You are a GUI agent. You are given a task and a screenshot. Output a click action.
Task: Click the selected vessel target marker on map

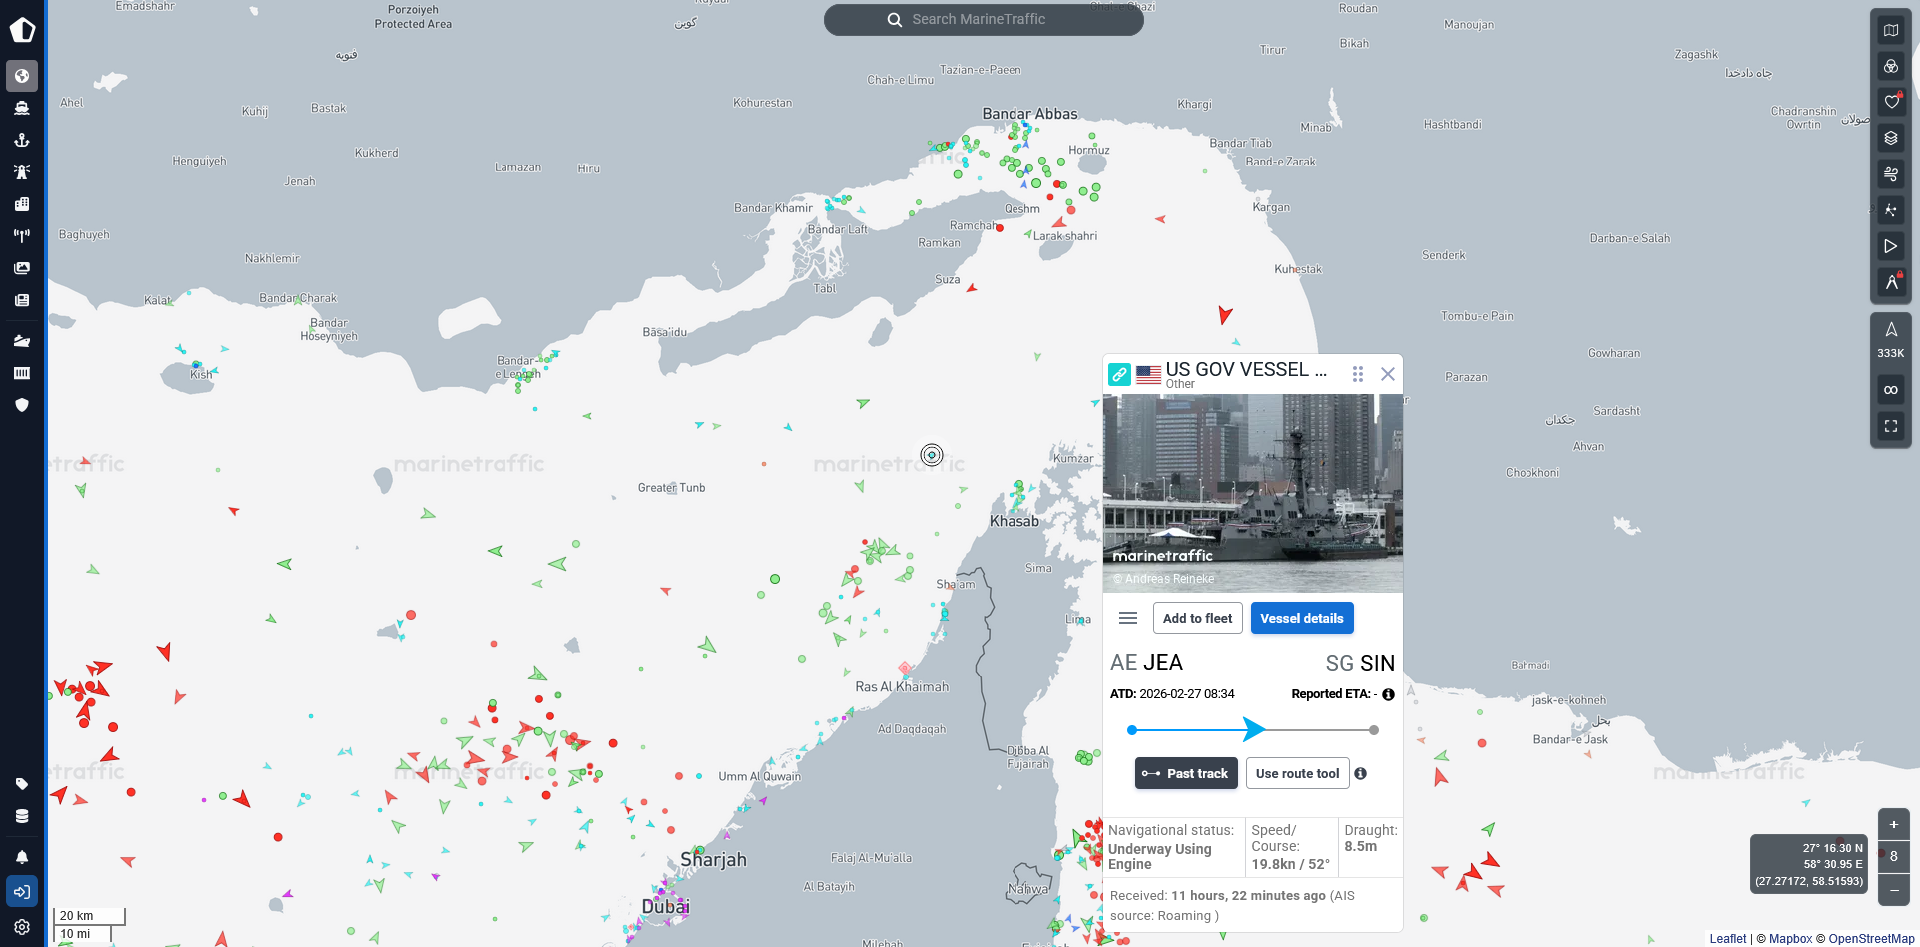point(932,455)
